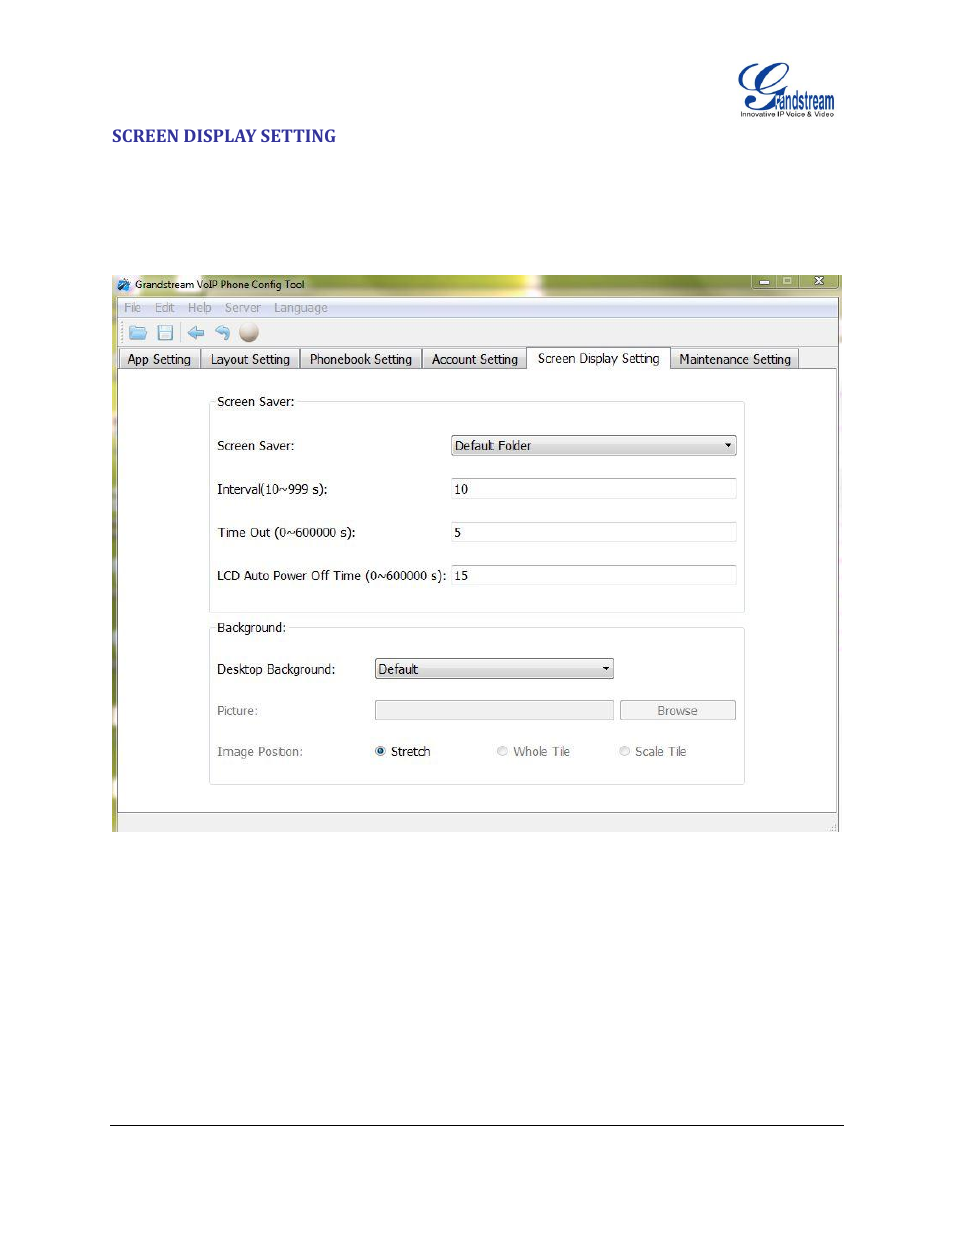The width and height of the screenshot is (954, 1235).
Task: Click the Browse button
Action: coord(678,710)
